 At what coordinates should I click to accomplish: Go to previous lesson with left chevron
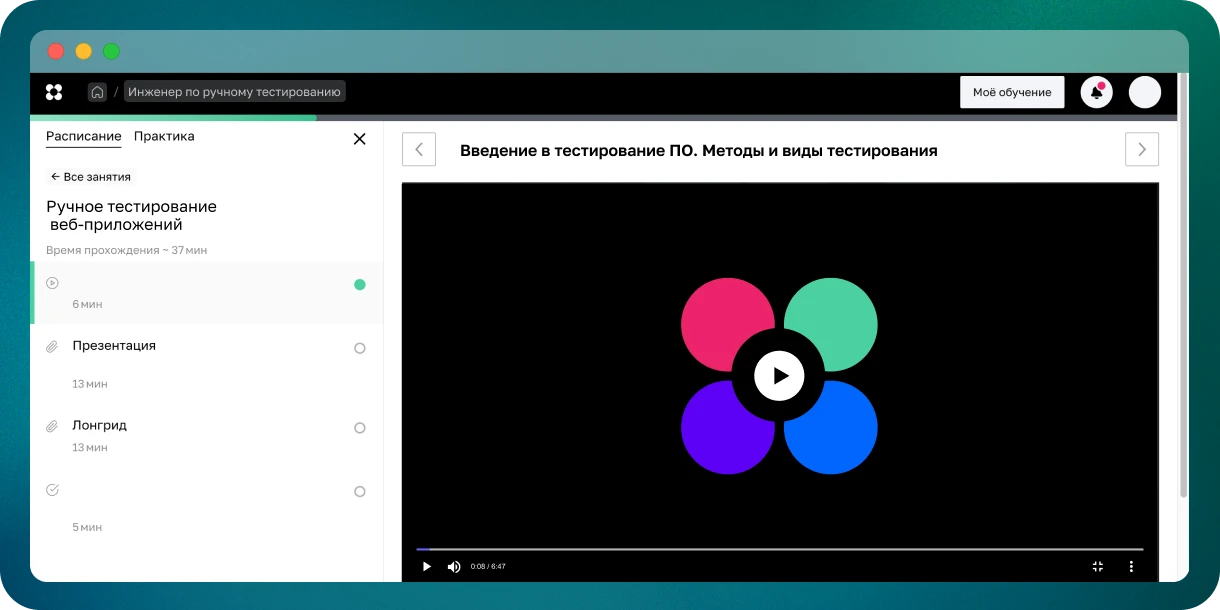pyautogui.click(x=419, y=150)
